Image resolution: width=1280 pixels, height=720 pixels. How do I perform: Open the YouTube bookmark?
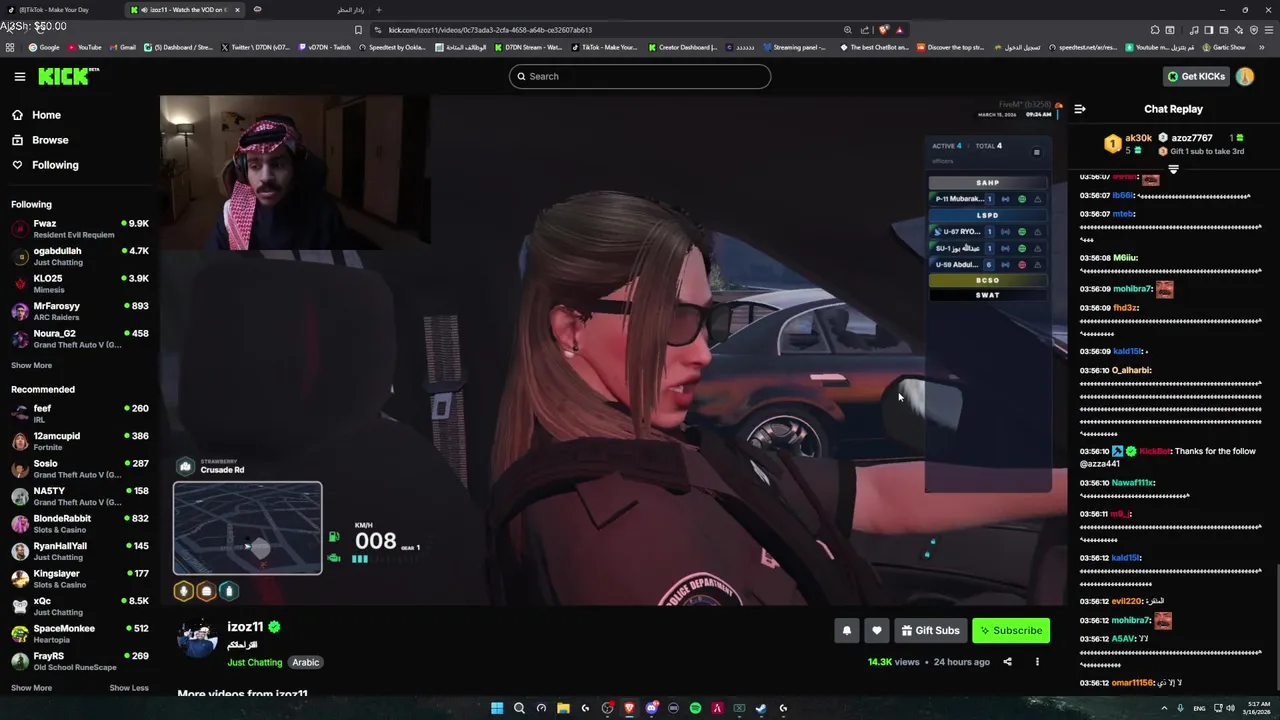[85, 47]
